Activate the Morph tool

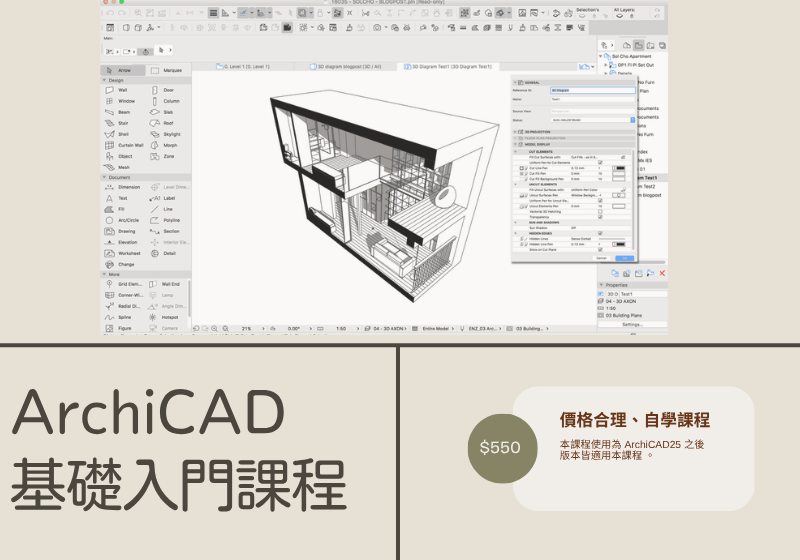coord(164,145)
